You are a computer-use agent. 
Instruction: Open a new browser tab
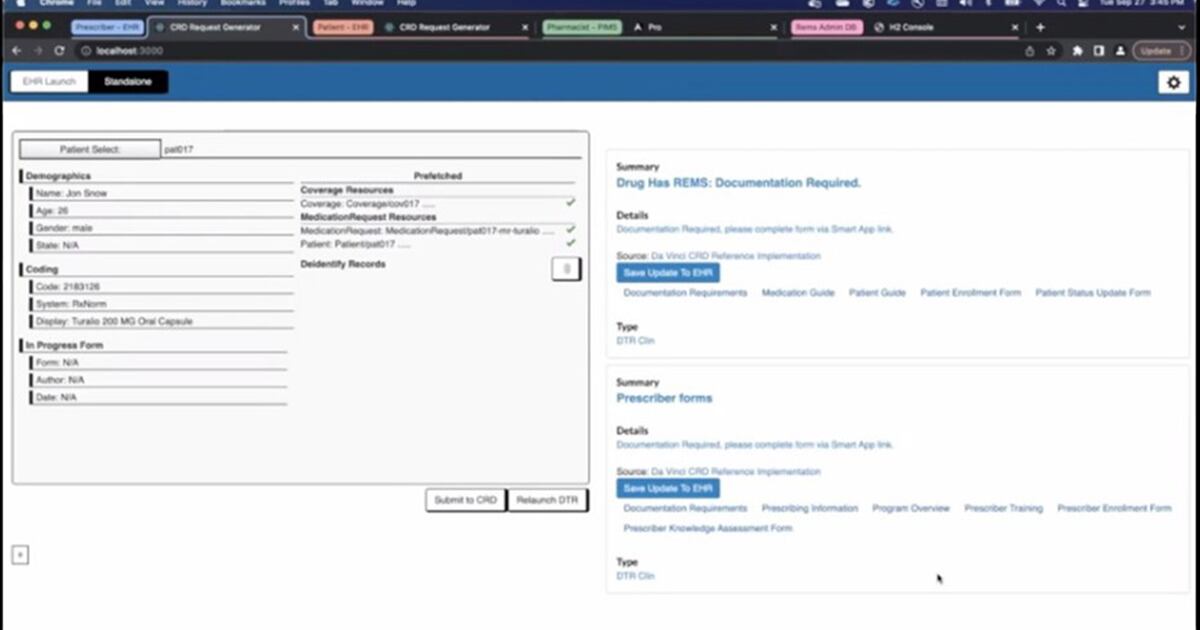[x=1040, y=27]
